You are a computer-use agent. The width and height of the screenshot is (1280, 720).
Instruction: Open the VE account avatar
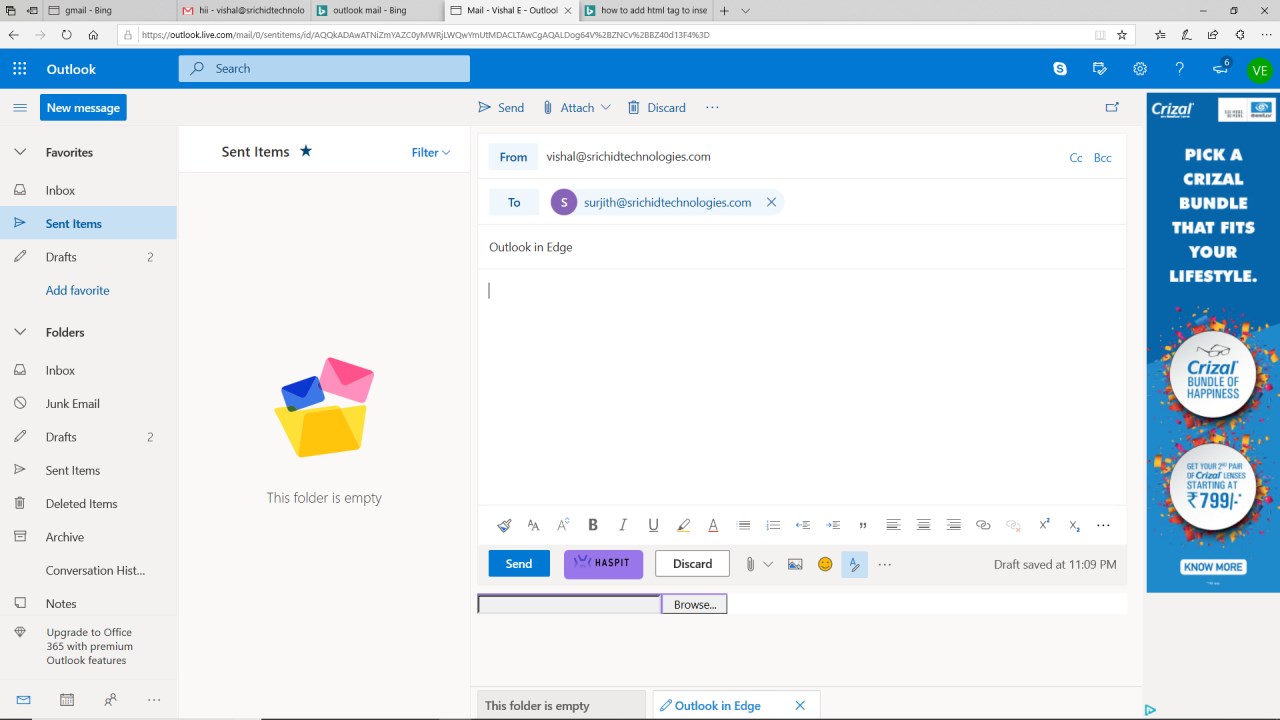tap(1260, 70)
